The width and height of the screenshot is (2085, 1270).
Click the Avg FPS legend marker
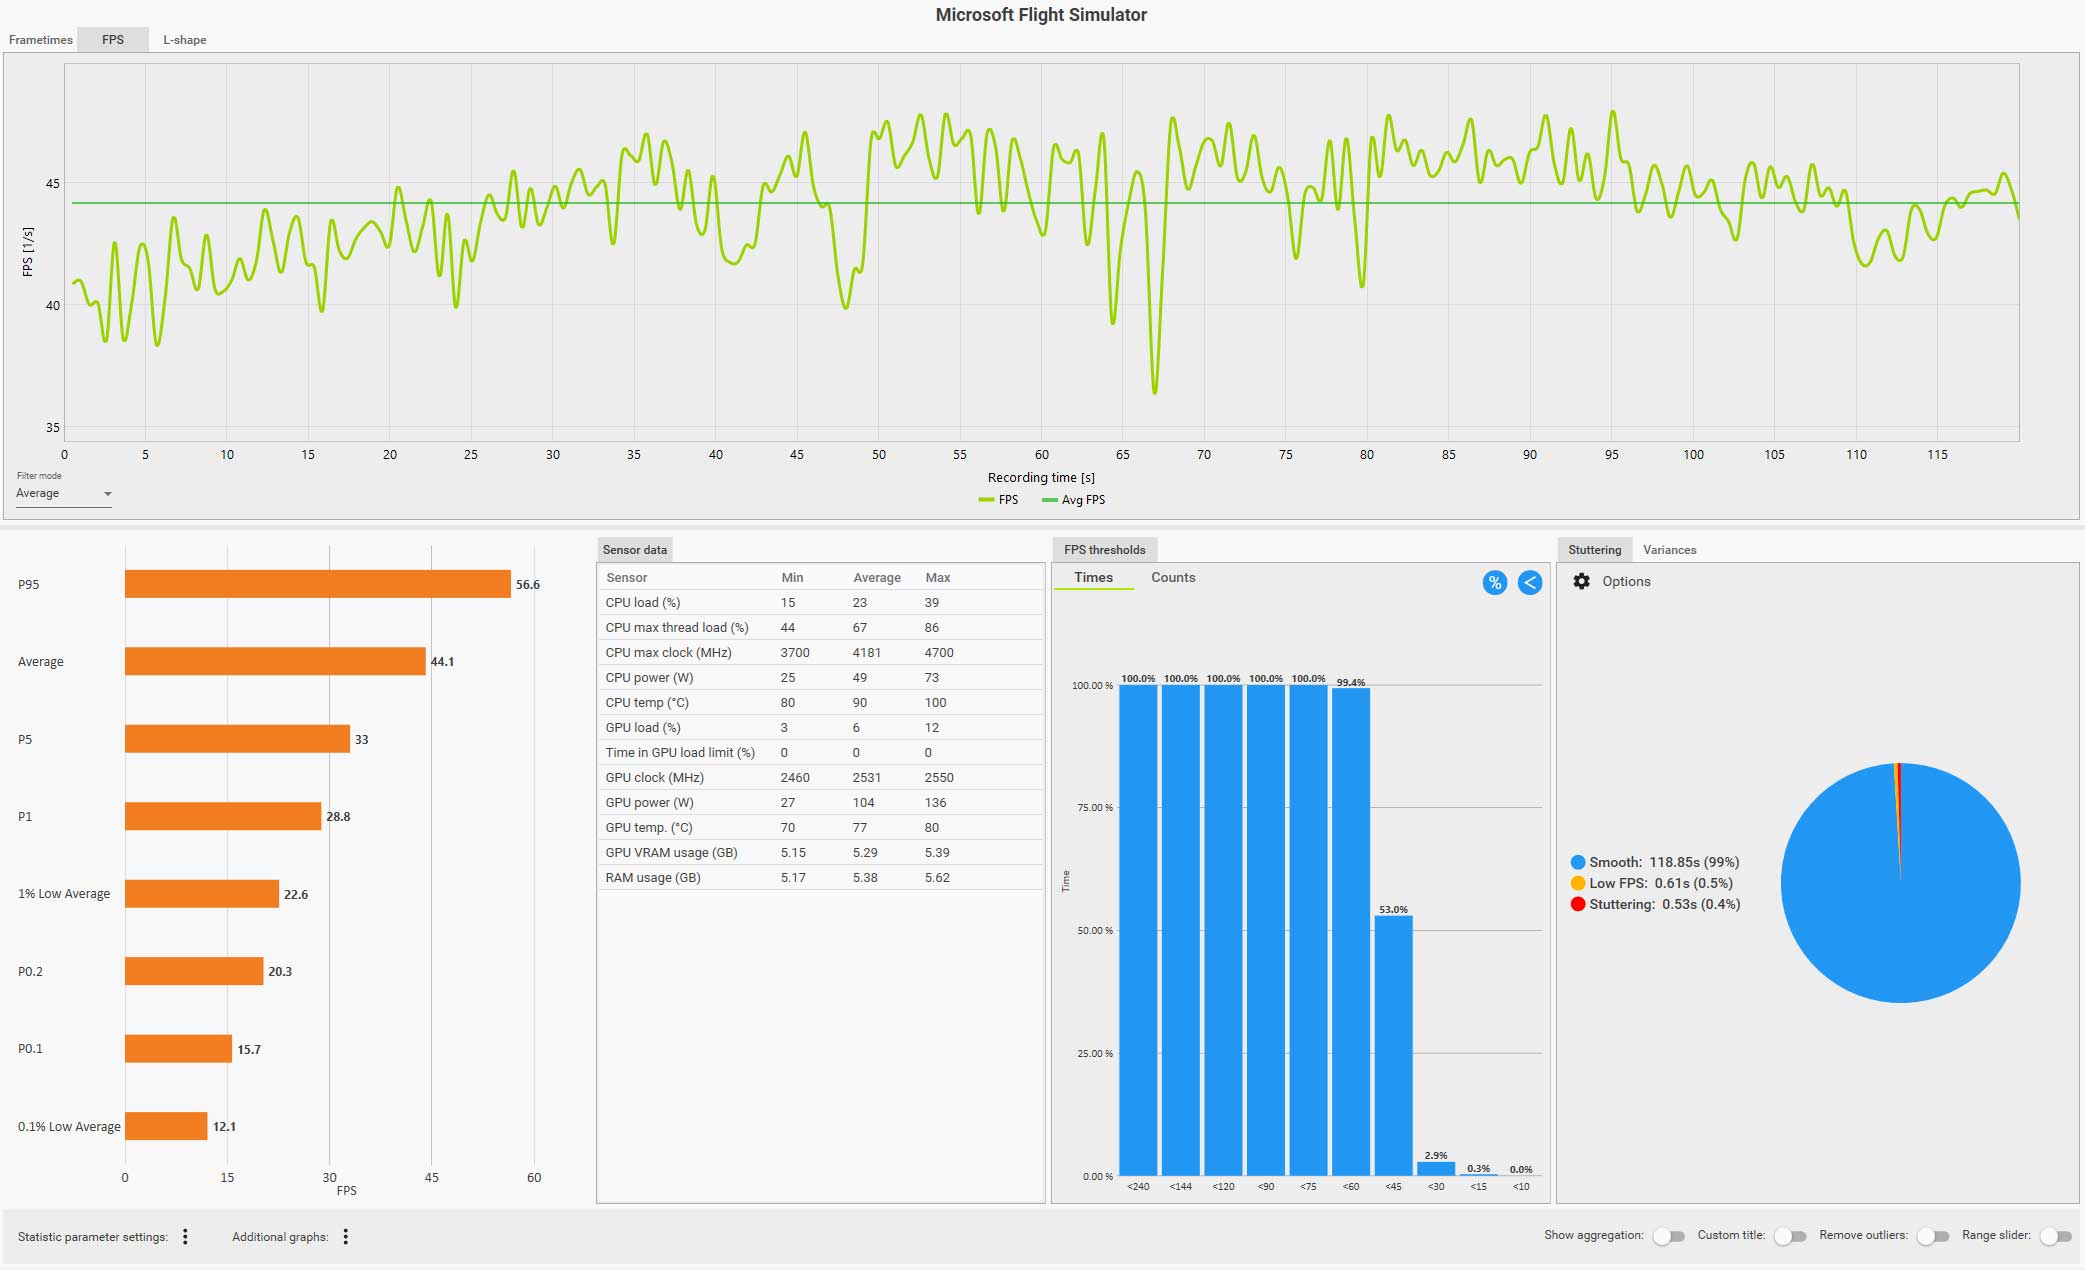coord(1049,500)
